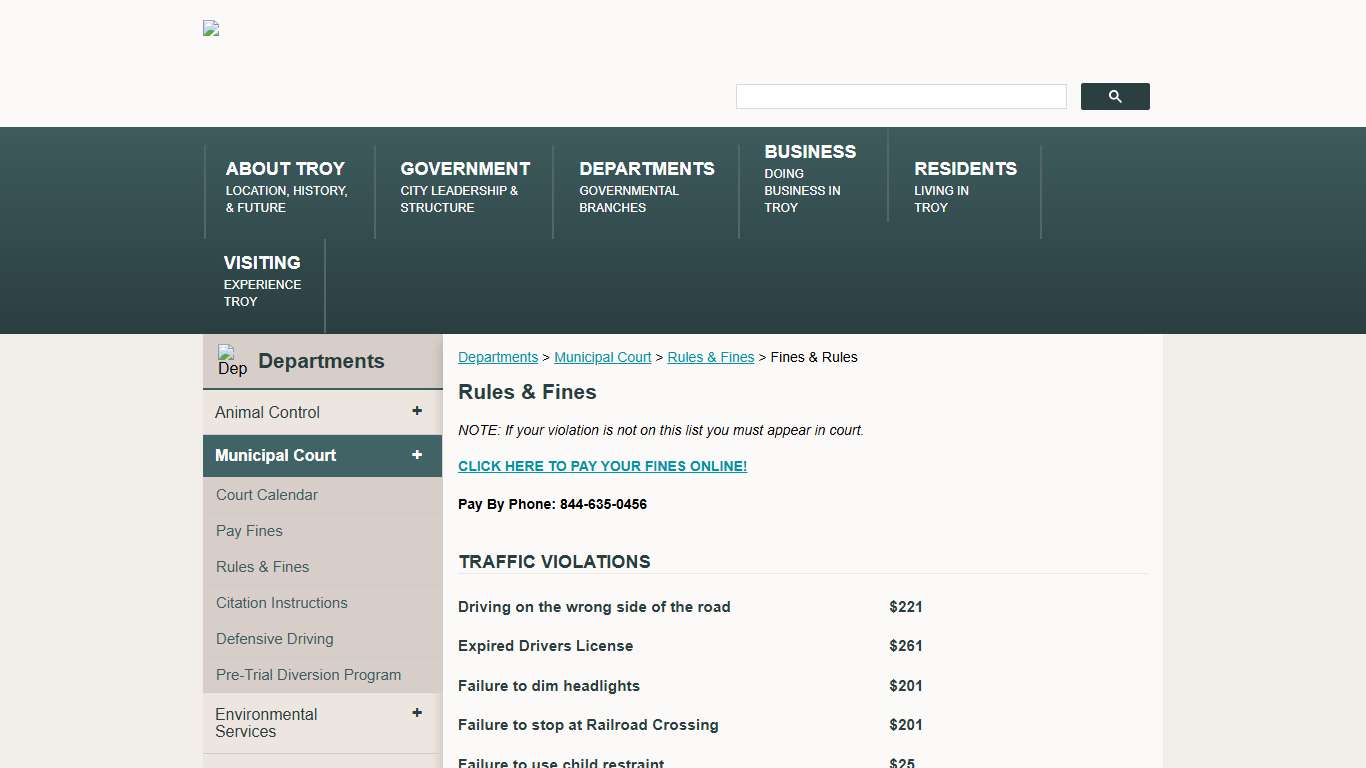Screen dimensions: 1366x768
Task: Go to Municipal Court breadcrumb link
Action: [x=602, y=357]
